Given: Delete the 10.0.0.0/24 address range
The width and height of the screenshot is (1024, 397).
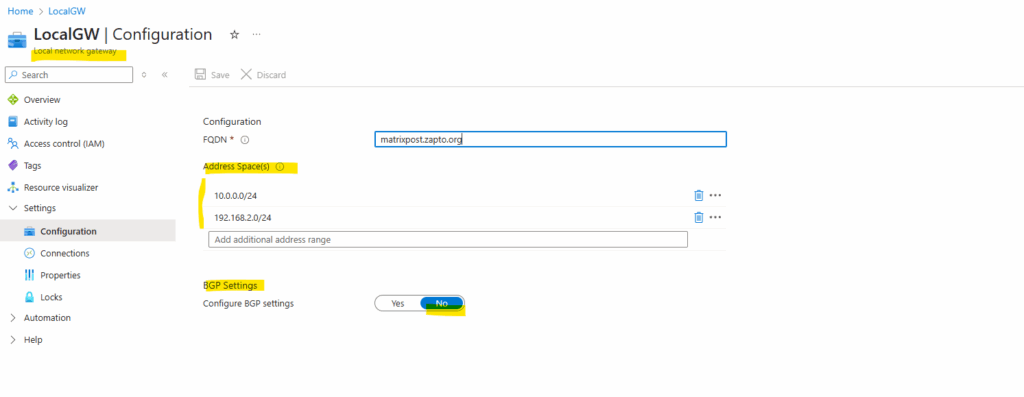Looking at the screenshot, I should tap(699, 195).
